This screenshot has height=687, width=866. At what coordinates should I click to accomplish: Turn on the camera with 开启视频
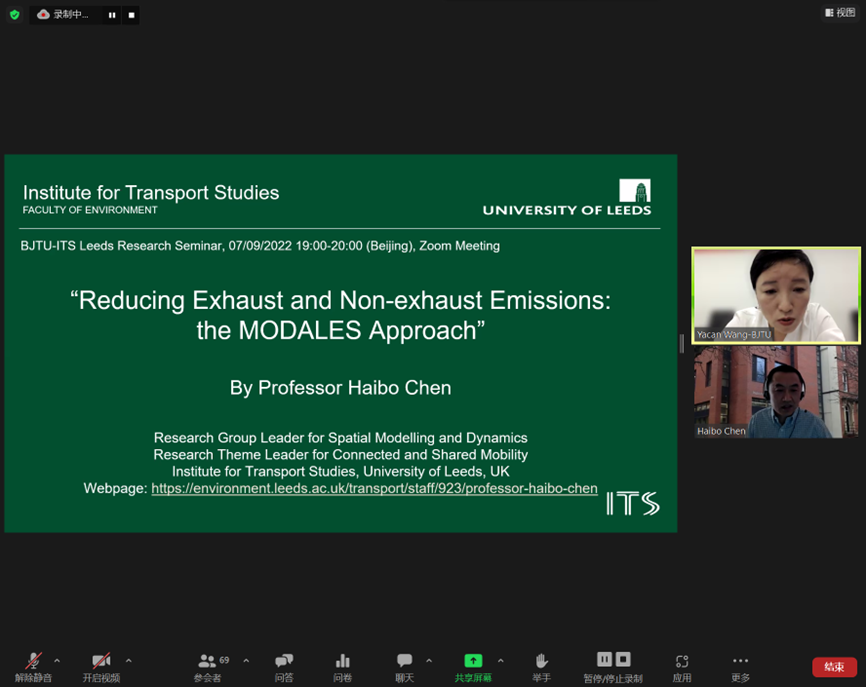point(101,667)
